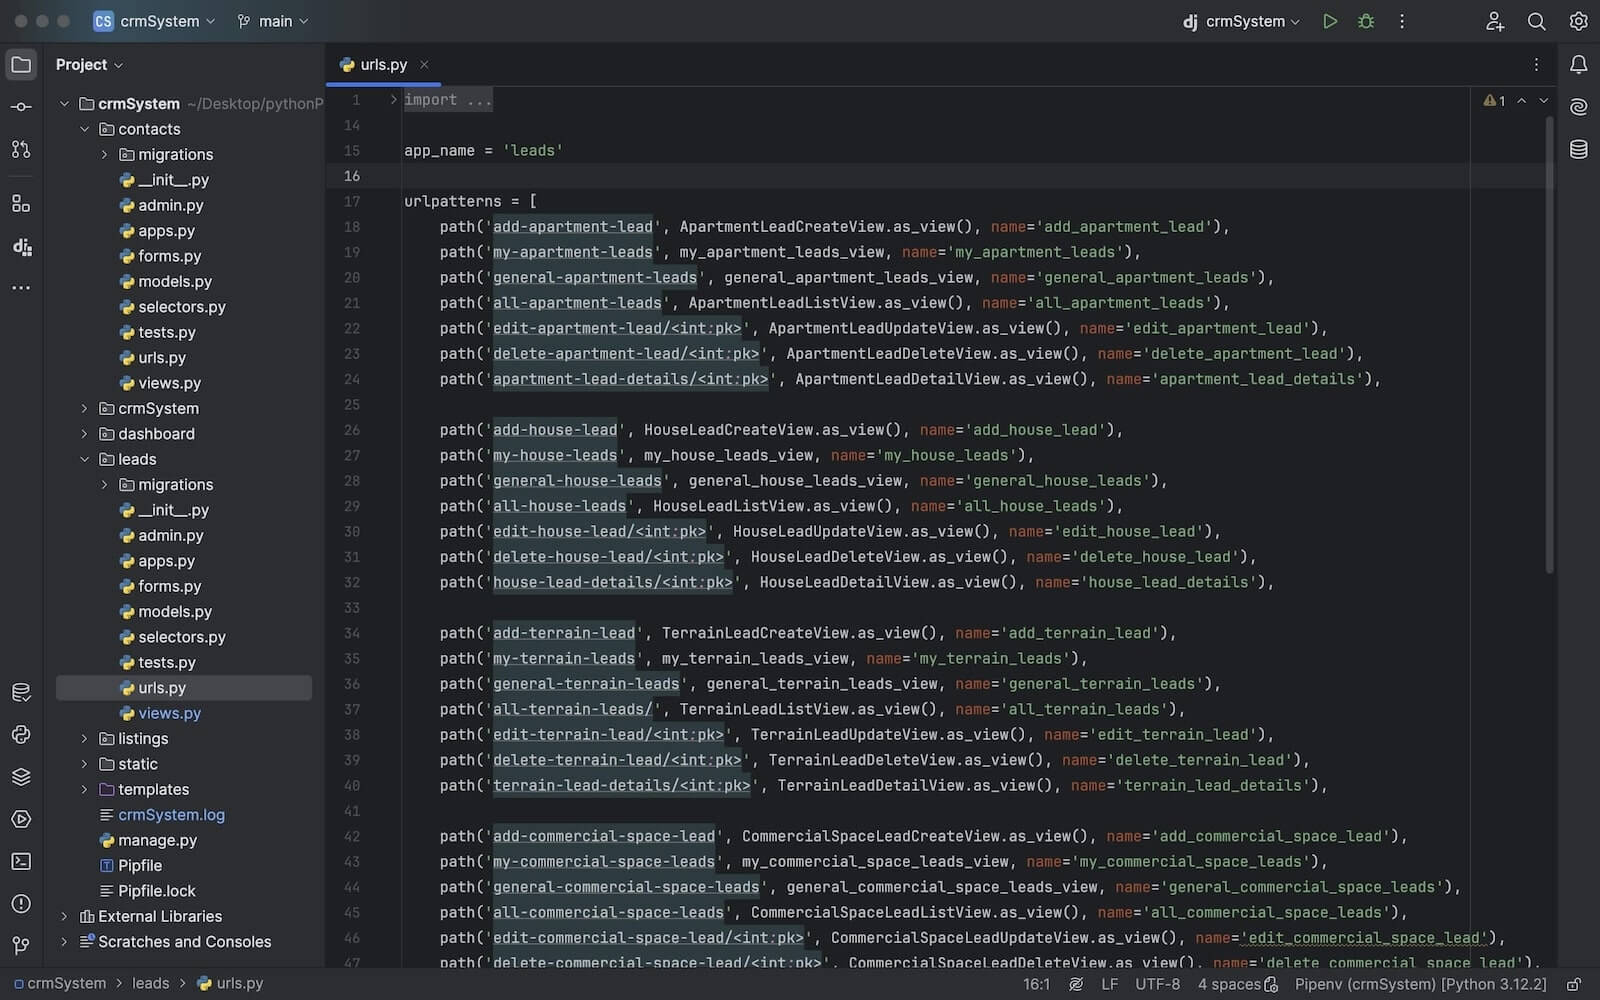Open the crmSystem run configuration dropdown
This screenshot has width=1600, height=1000.
pyautogui.click(x=1243, y=21)
